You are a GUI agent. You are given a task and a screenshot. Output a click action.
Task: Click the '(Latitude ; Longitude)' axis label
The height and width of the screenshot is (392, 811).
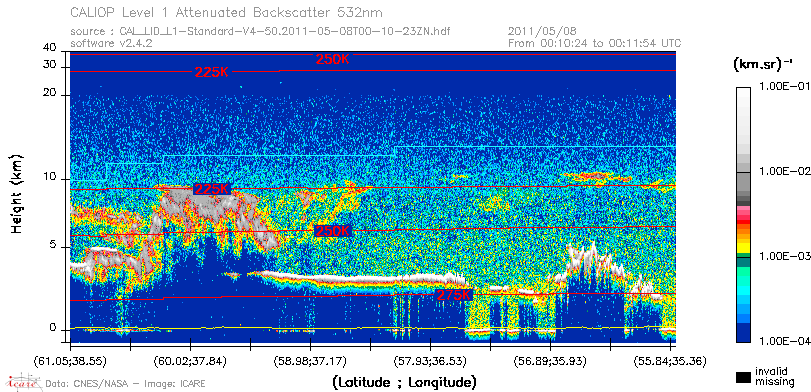click(x=404, y=383)
